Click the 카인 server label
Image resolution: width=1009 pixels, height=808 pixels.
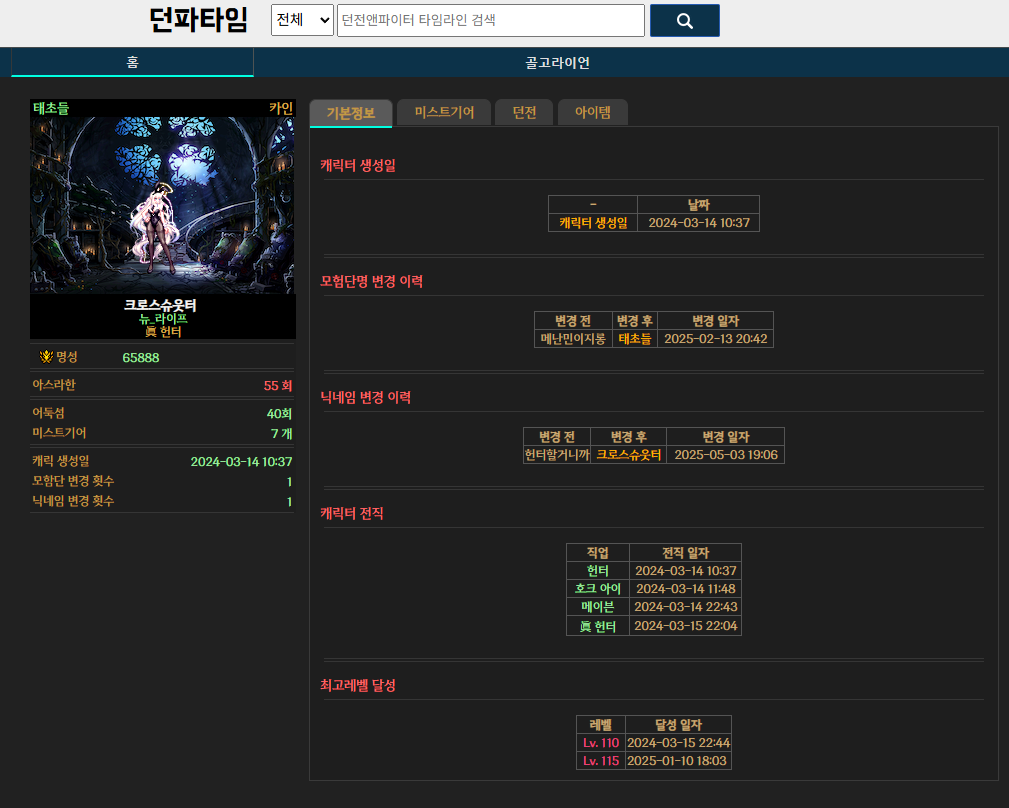280,107
